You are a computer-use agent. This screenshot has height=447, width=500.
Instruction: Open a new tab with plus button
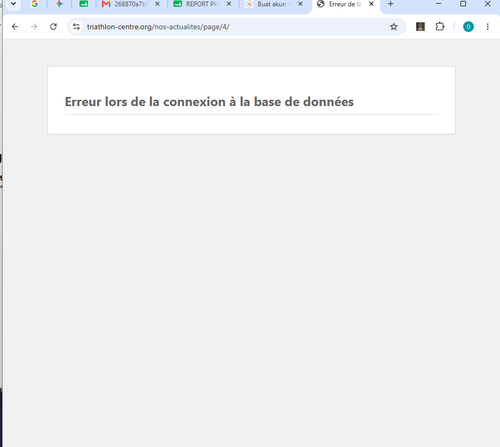pos(391,4)
